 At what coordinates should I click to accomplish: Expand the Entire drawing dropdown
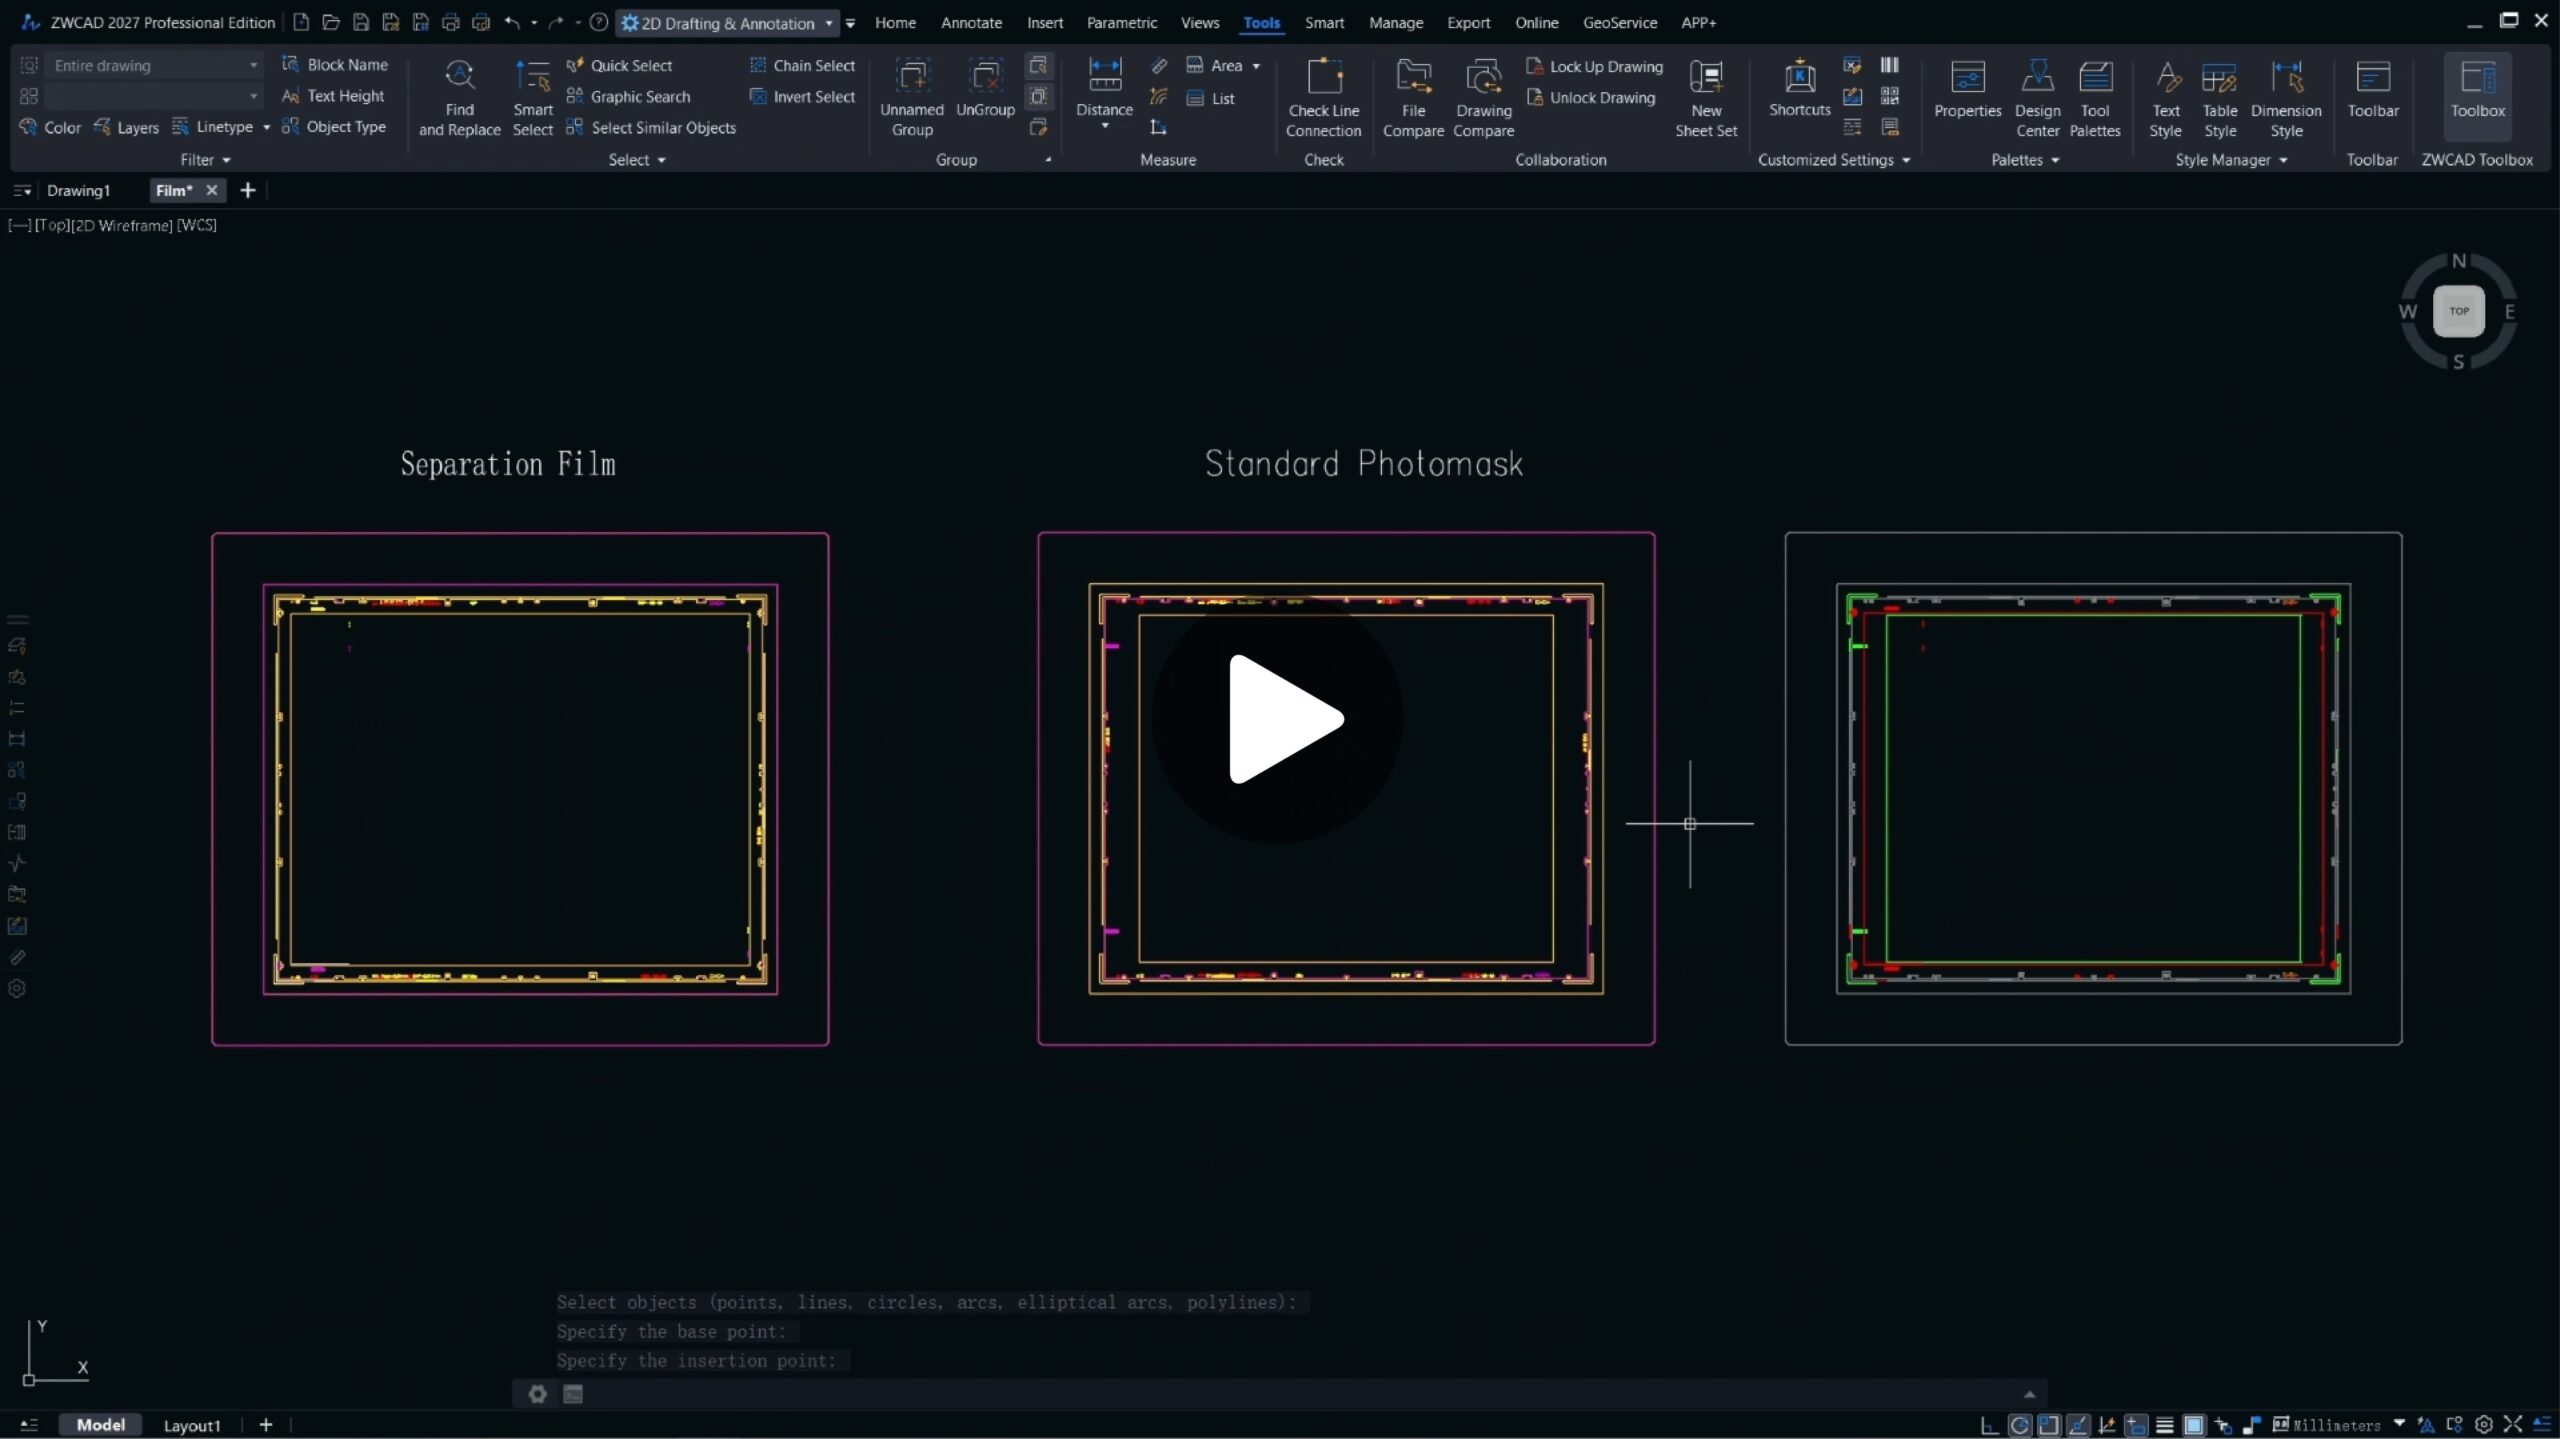253,65
